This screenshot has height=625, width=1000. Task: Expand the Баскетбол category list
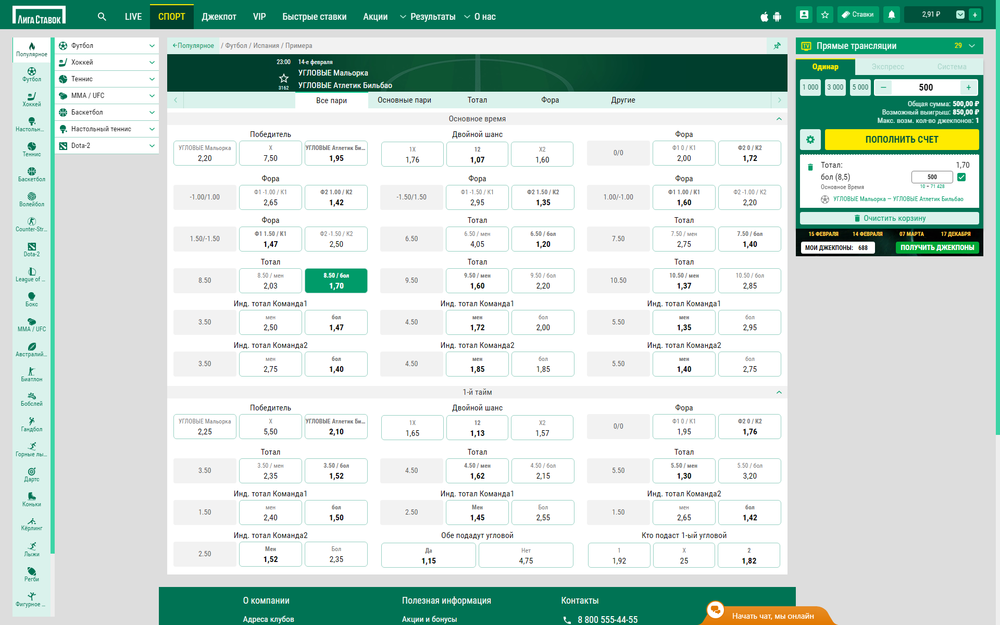107,112
